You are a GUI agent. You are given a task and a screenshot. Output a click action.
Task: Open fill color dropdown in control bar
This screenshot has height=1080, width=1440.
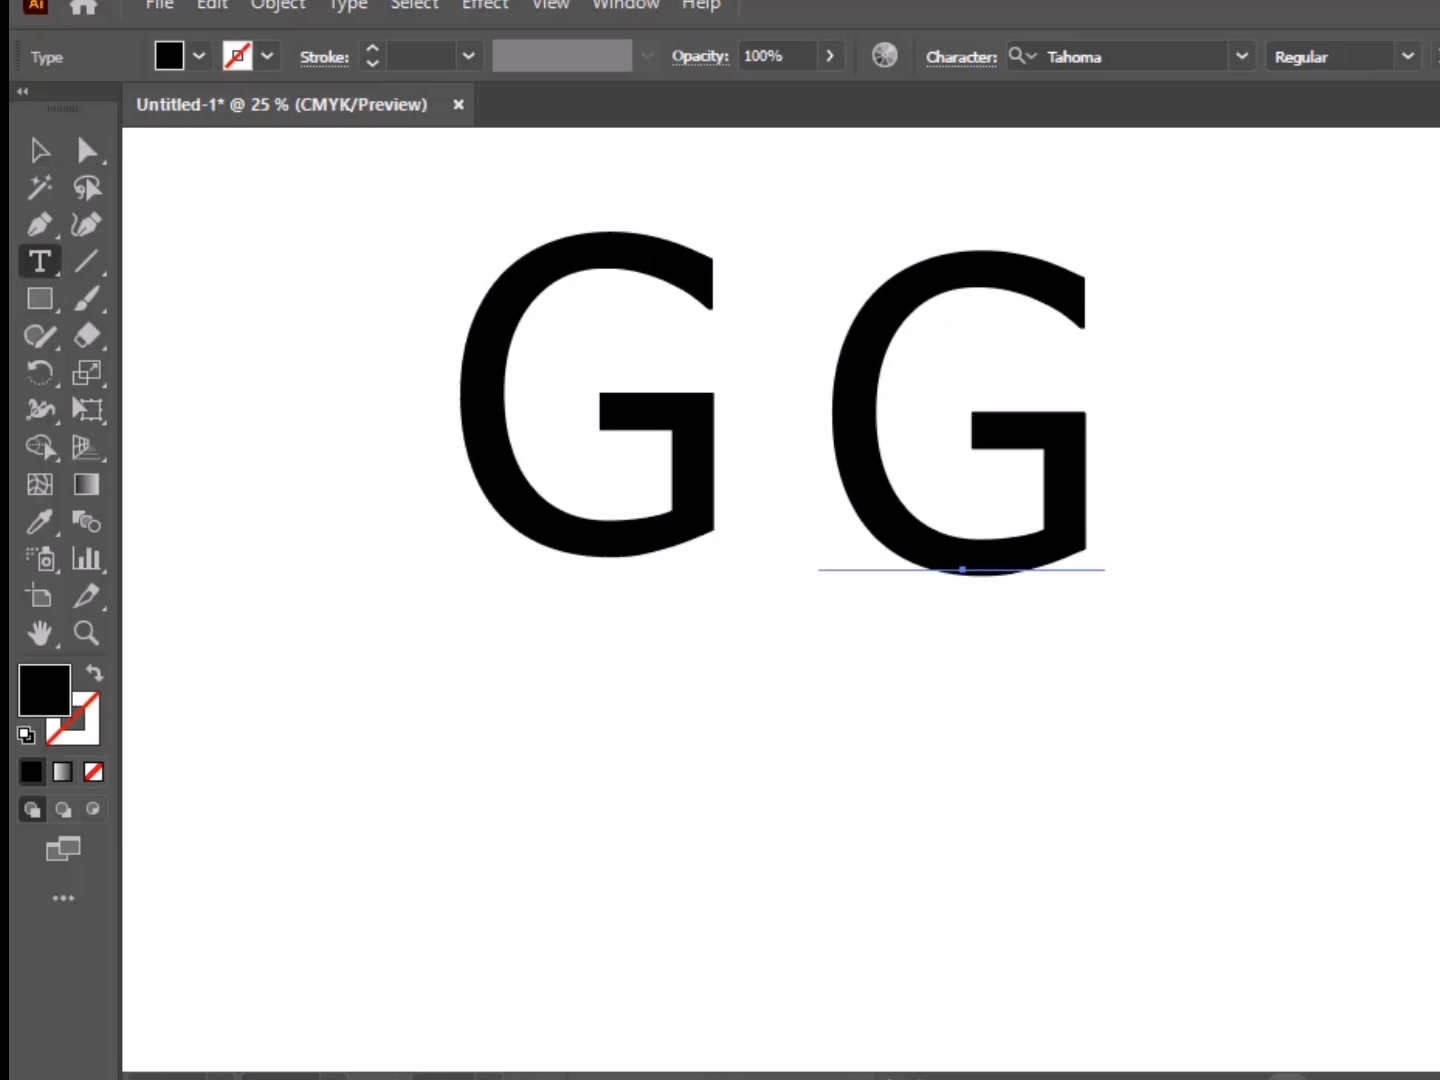tap(199, 56)
